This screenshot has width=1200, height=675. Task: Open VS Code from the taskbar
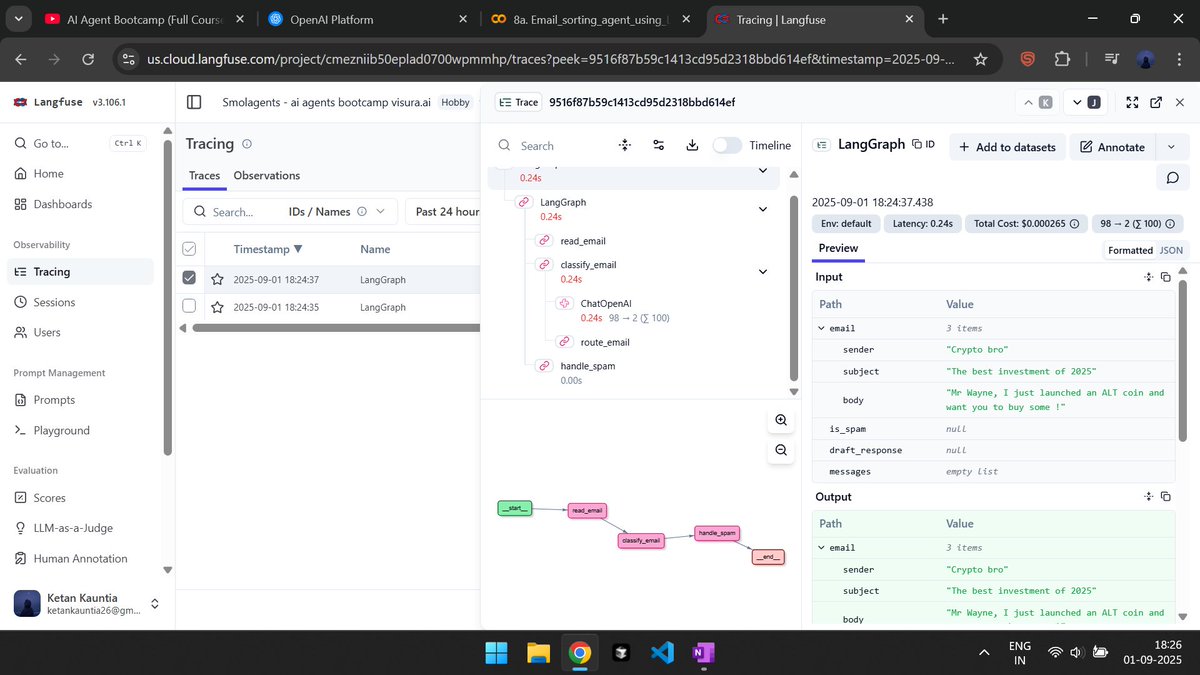pyautogui.click(x=662, y=653)
